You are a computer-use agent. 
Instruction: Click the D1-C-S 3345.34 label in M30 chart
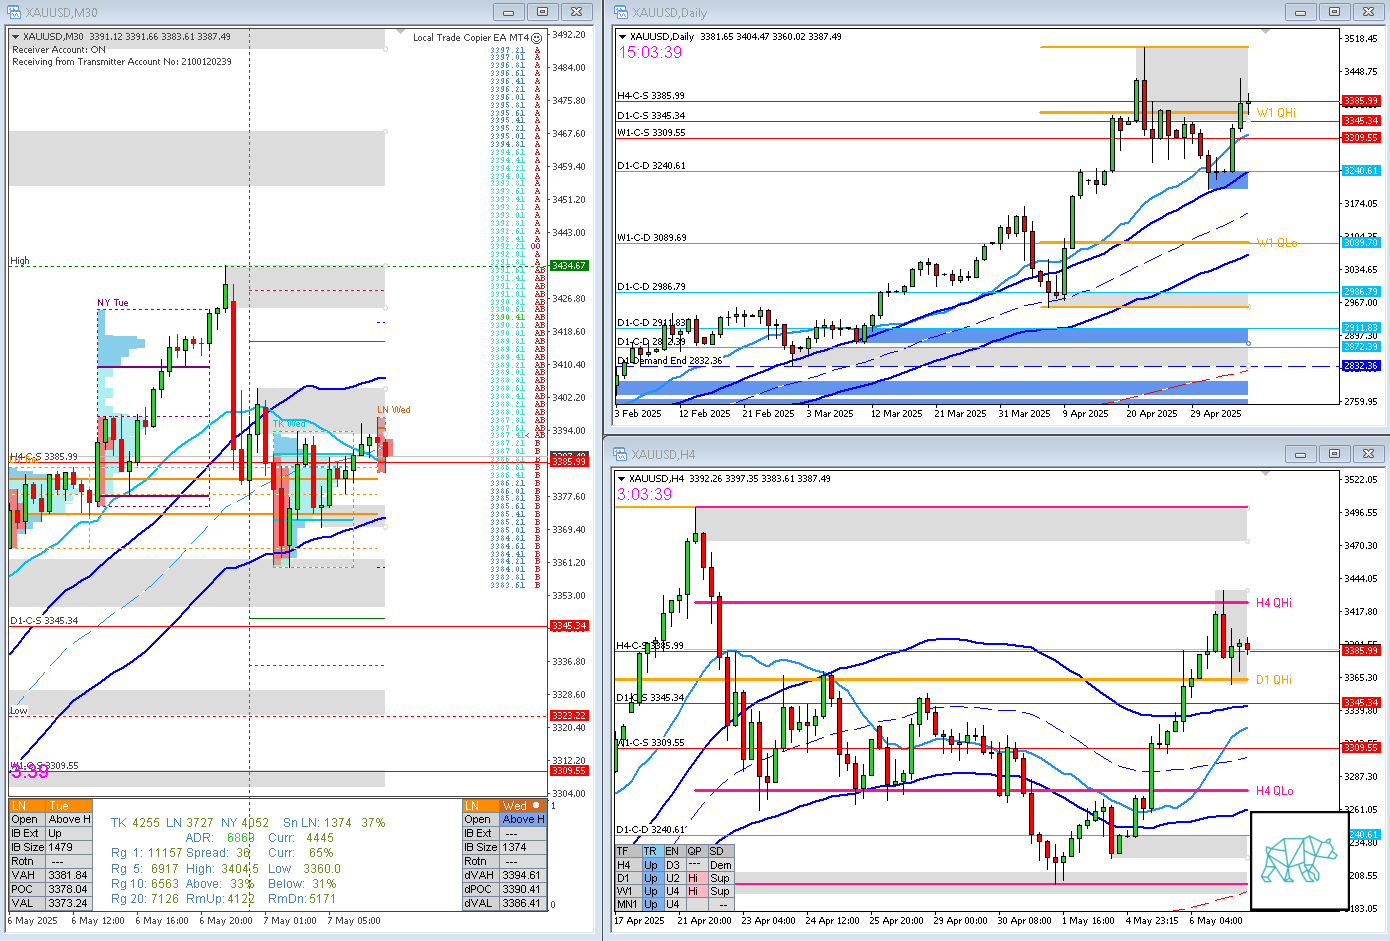pos(44,621)
